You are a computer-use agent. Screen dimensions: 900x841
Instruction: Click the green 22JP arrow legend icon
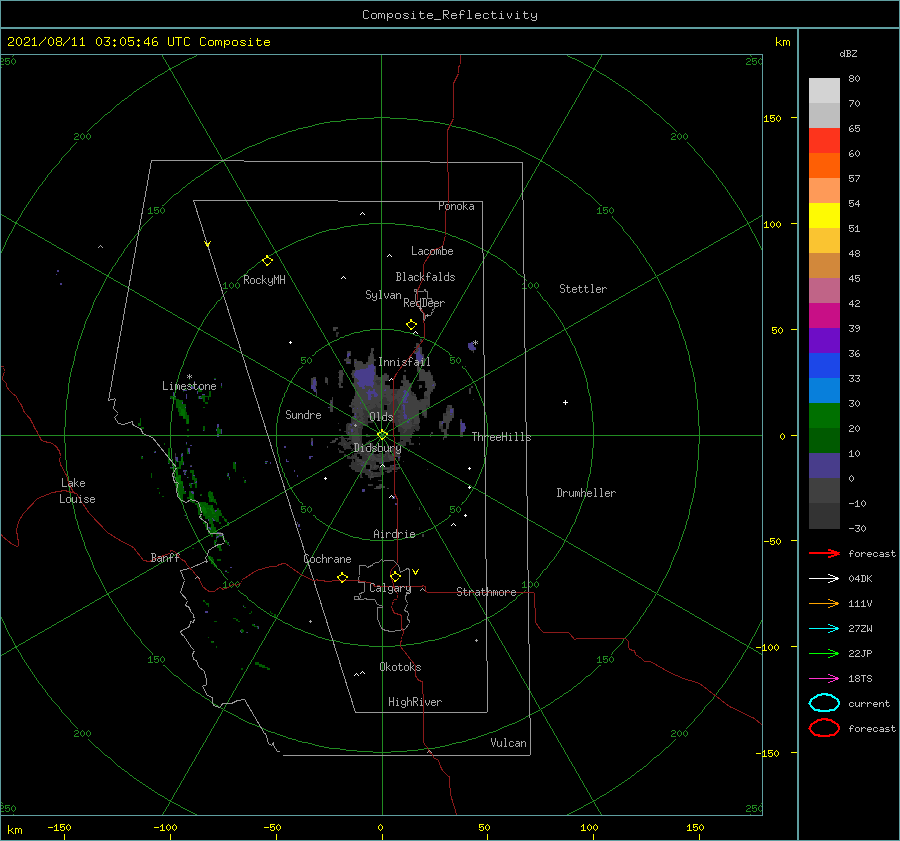pyautogui.click(x=824, y=653)
